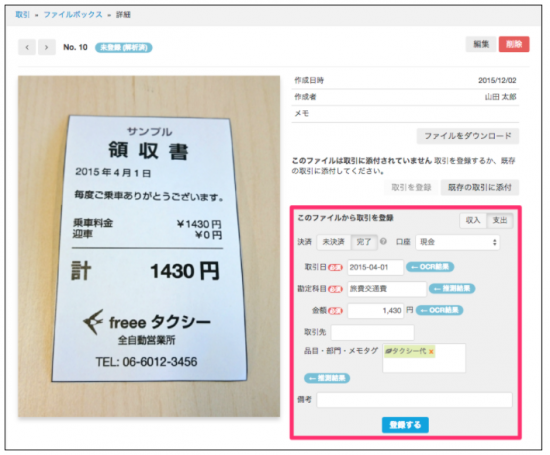550x455 pixels.
Task: Click the help question mark beside 完了
Action: point(383,241)
